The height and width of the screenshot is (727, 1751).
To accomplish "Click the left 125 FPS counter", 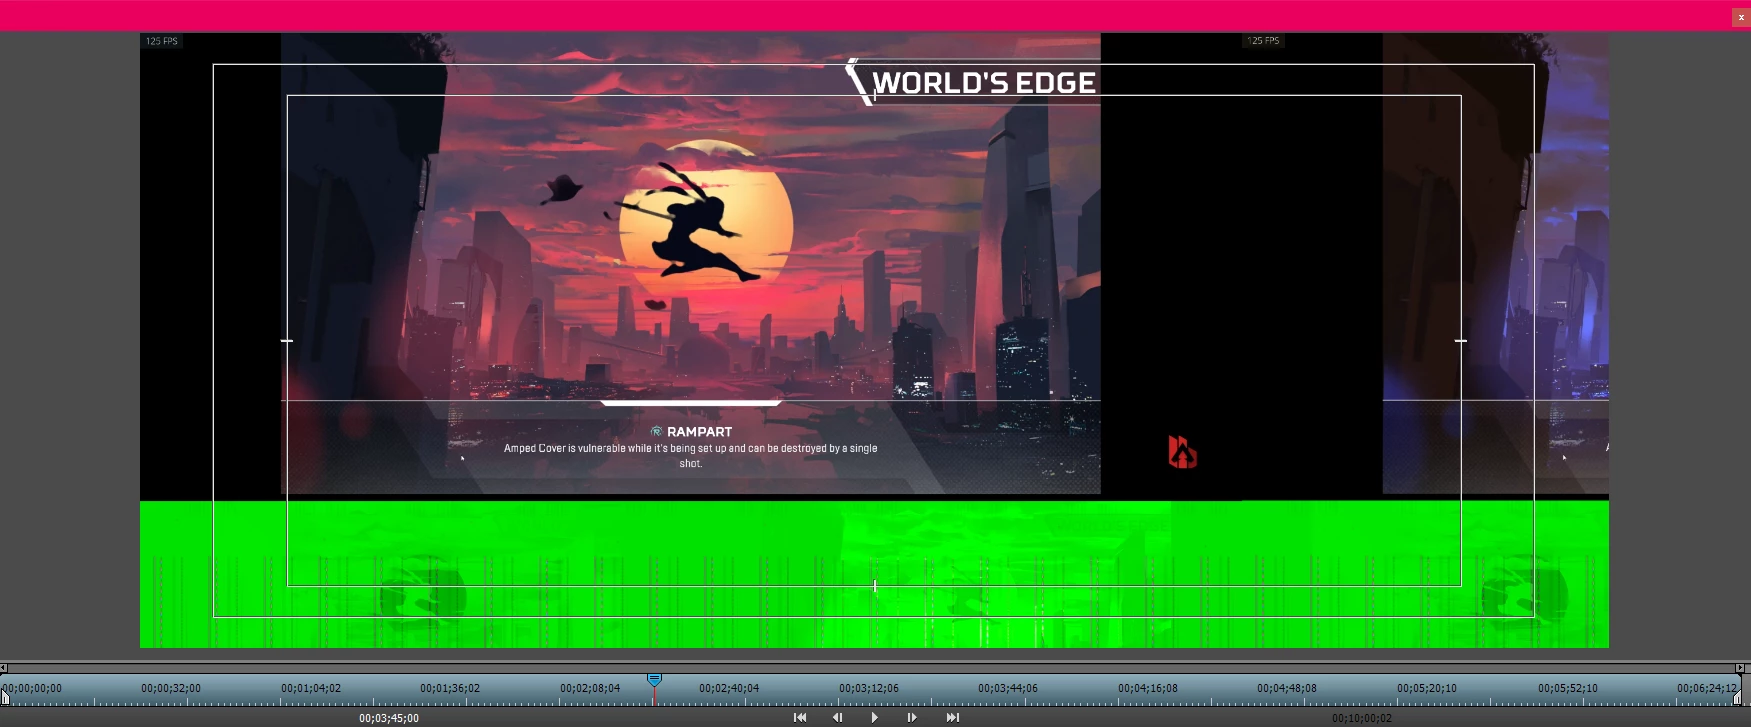I will click(x=162, y=41).
